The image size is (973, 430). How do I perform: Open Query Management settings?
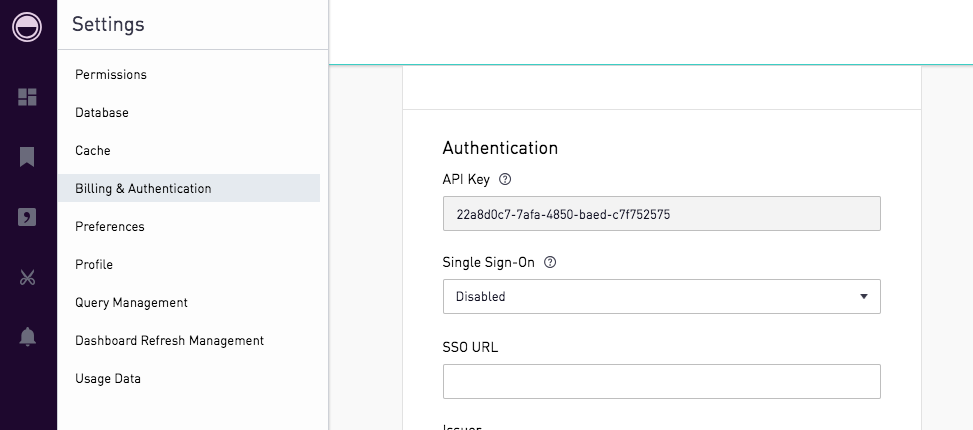point(131,303)
